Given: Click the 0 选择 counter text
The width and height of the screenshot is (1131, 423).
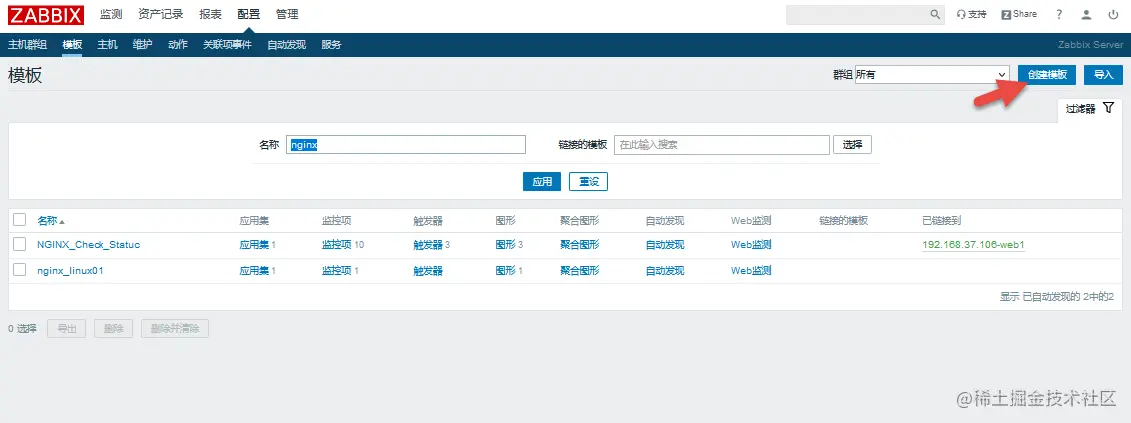Looking at the screenshot, I should (22, 328).
